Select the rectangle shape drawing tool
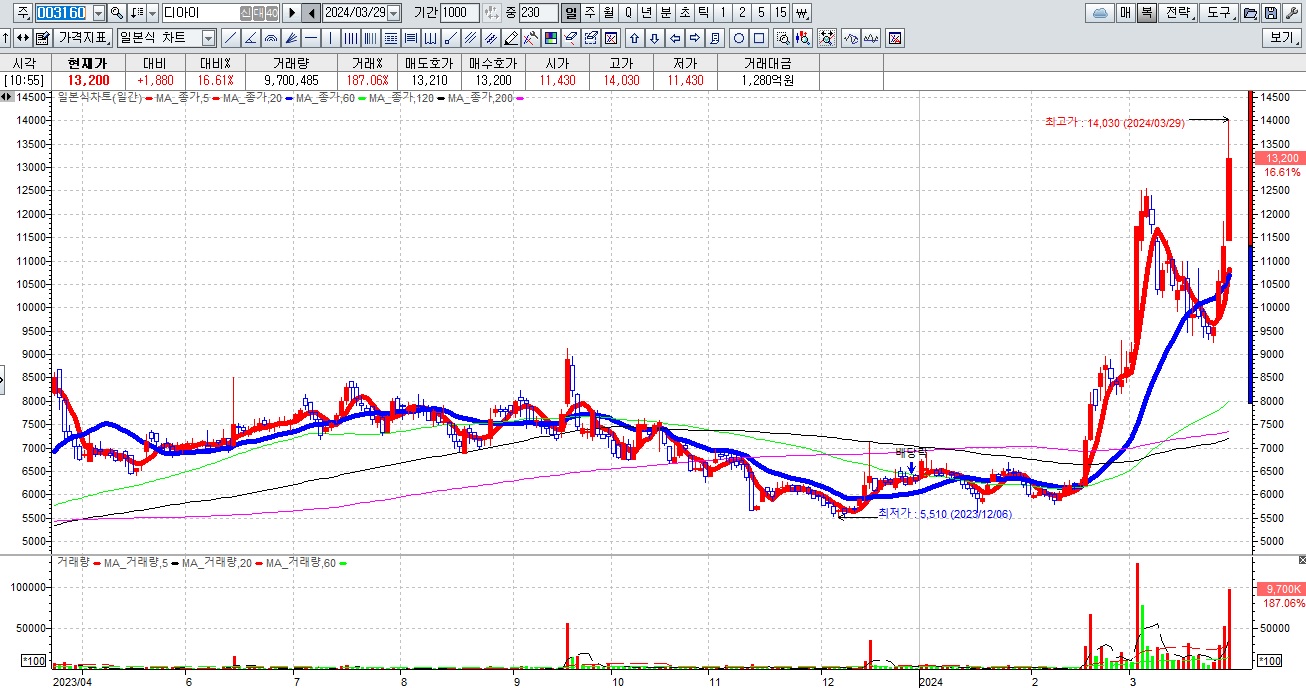The width and height of the screenshot is (1306, 688). (759, 38)
